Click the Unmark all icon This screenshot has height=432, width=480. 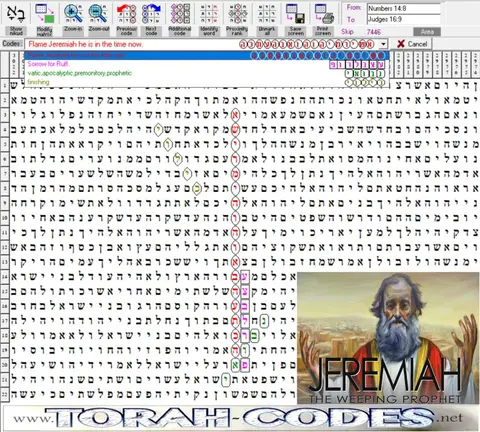(267, 14)
